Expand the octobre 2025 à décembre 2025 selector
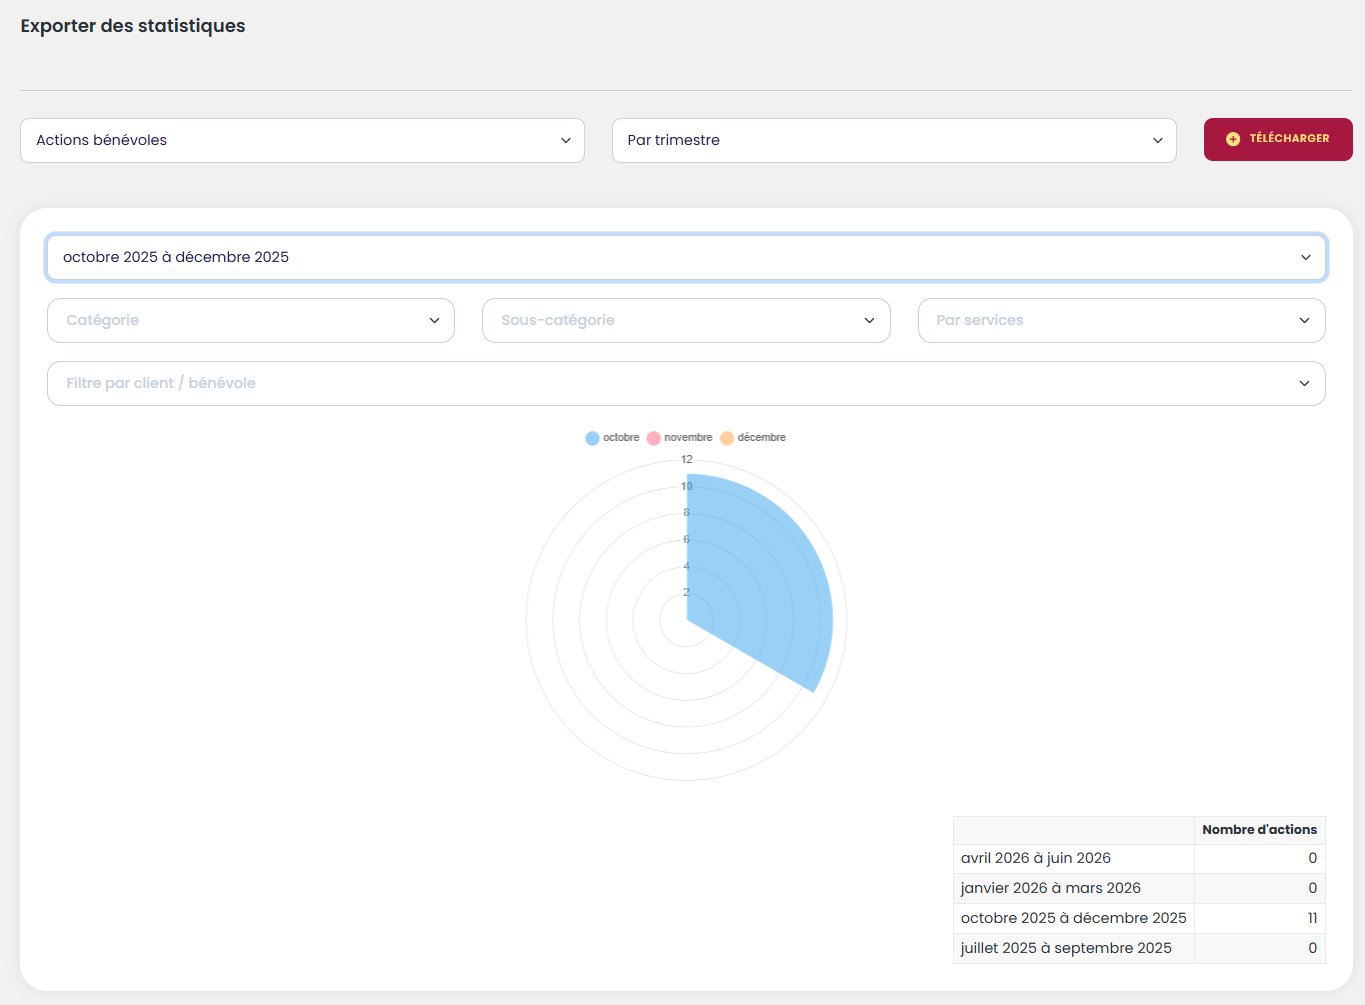1365x1005 pixels. (686, 258)
